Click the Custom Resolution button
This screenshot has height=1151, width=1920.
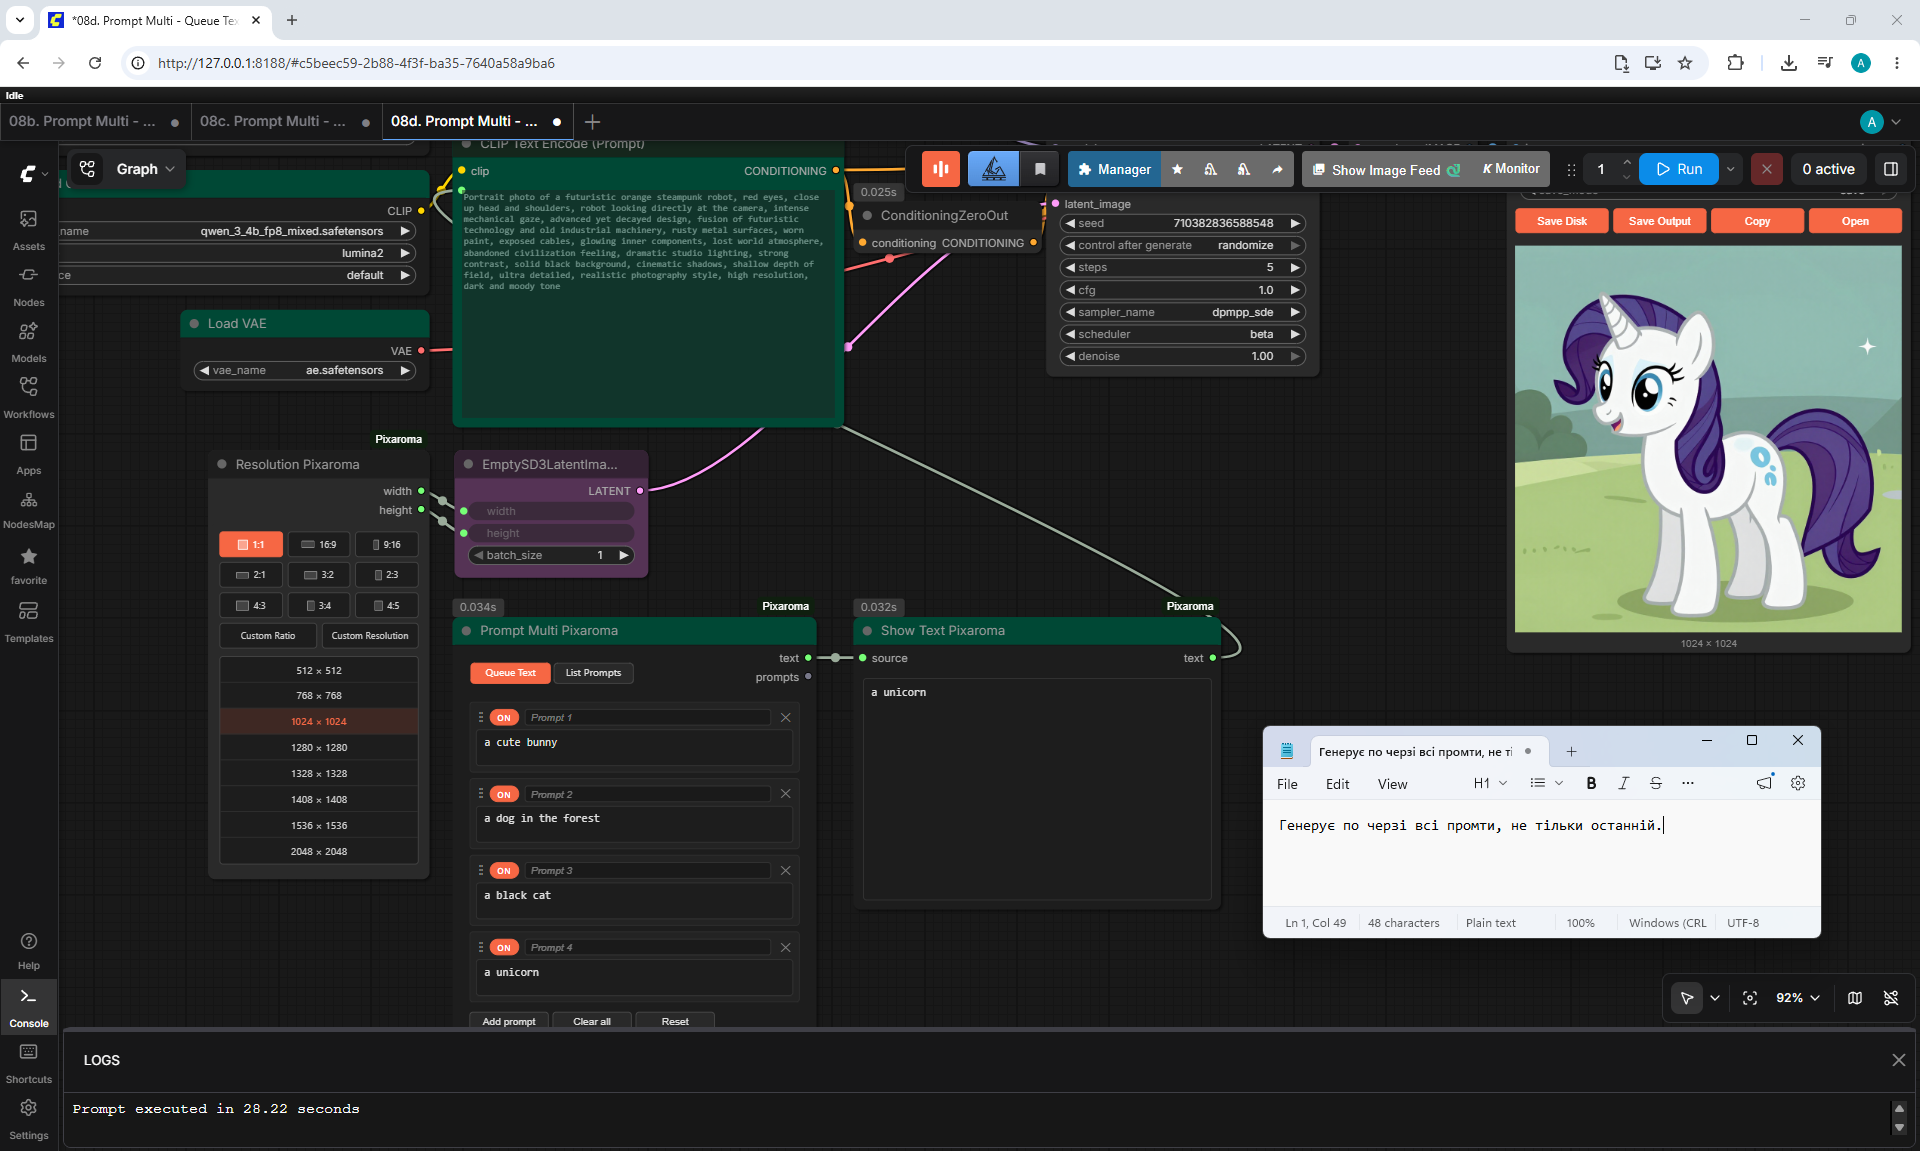(x=370, y=636)
